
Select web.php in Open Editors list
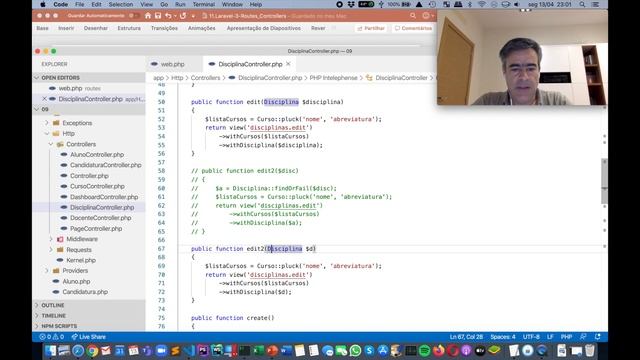[x=89, y=88]
